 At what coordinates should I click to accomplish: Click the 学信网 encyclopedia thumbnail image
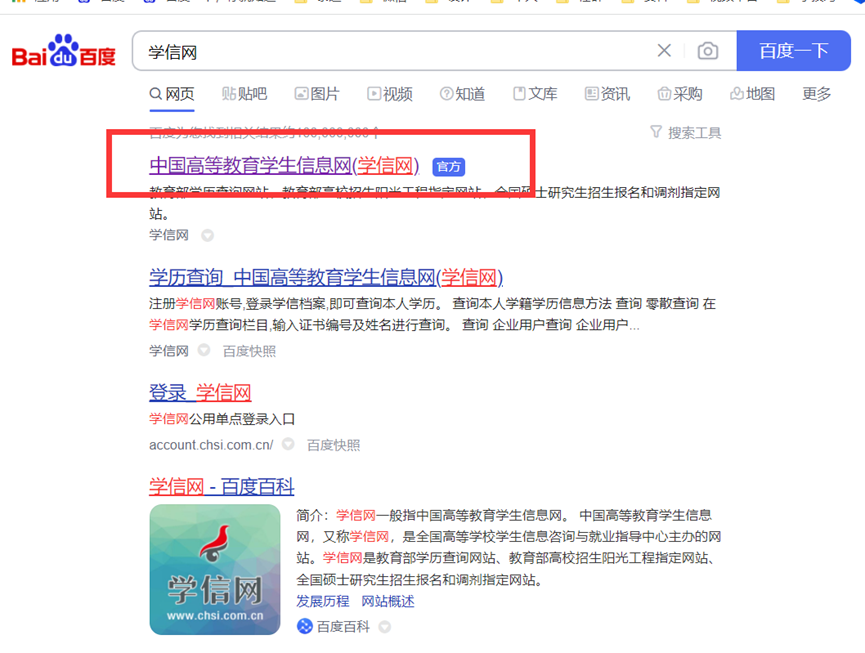click(x=215, y=569)
